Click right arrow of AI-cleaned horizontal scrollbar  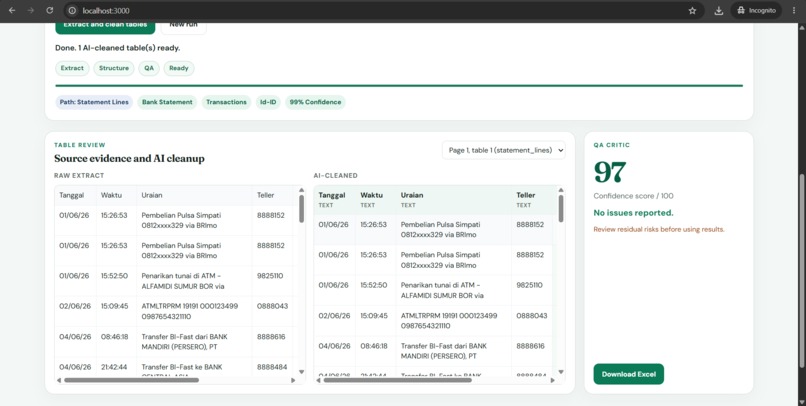[x=553, y=380]
